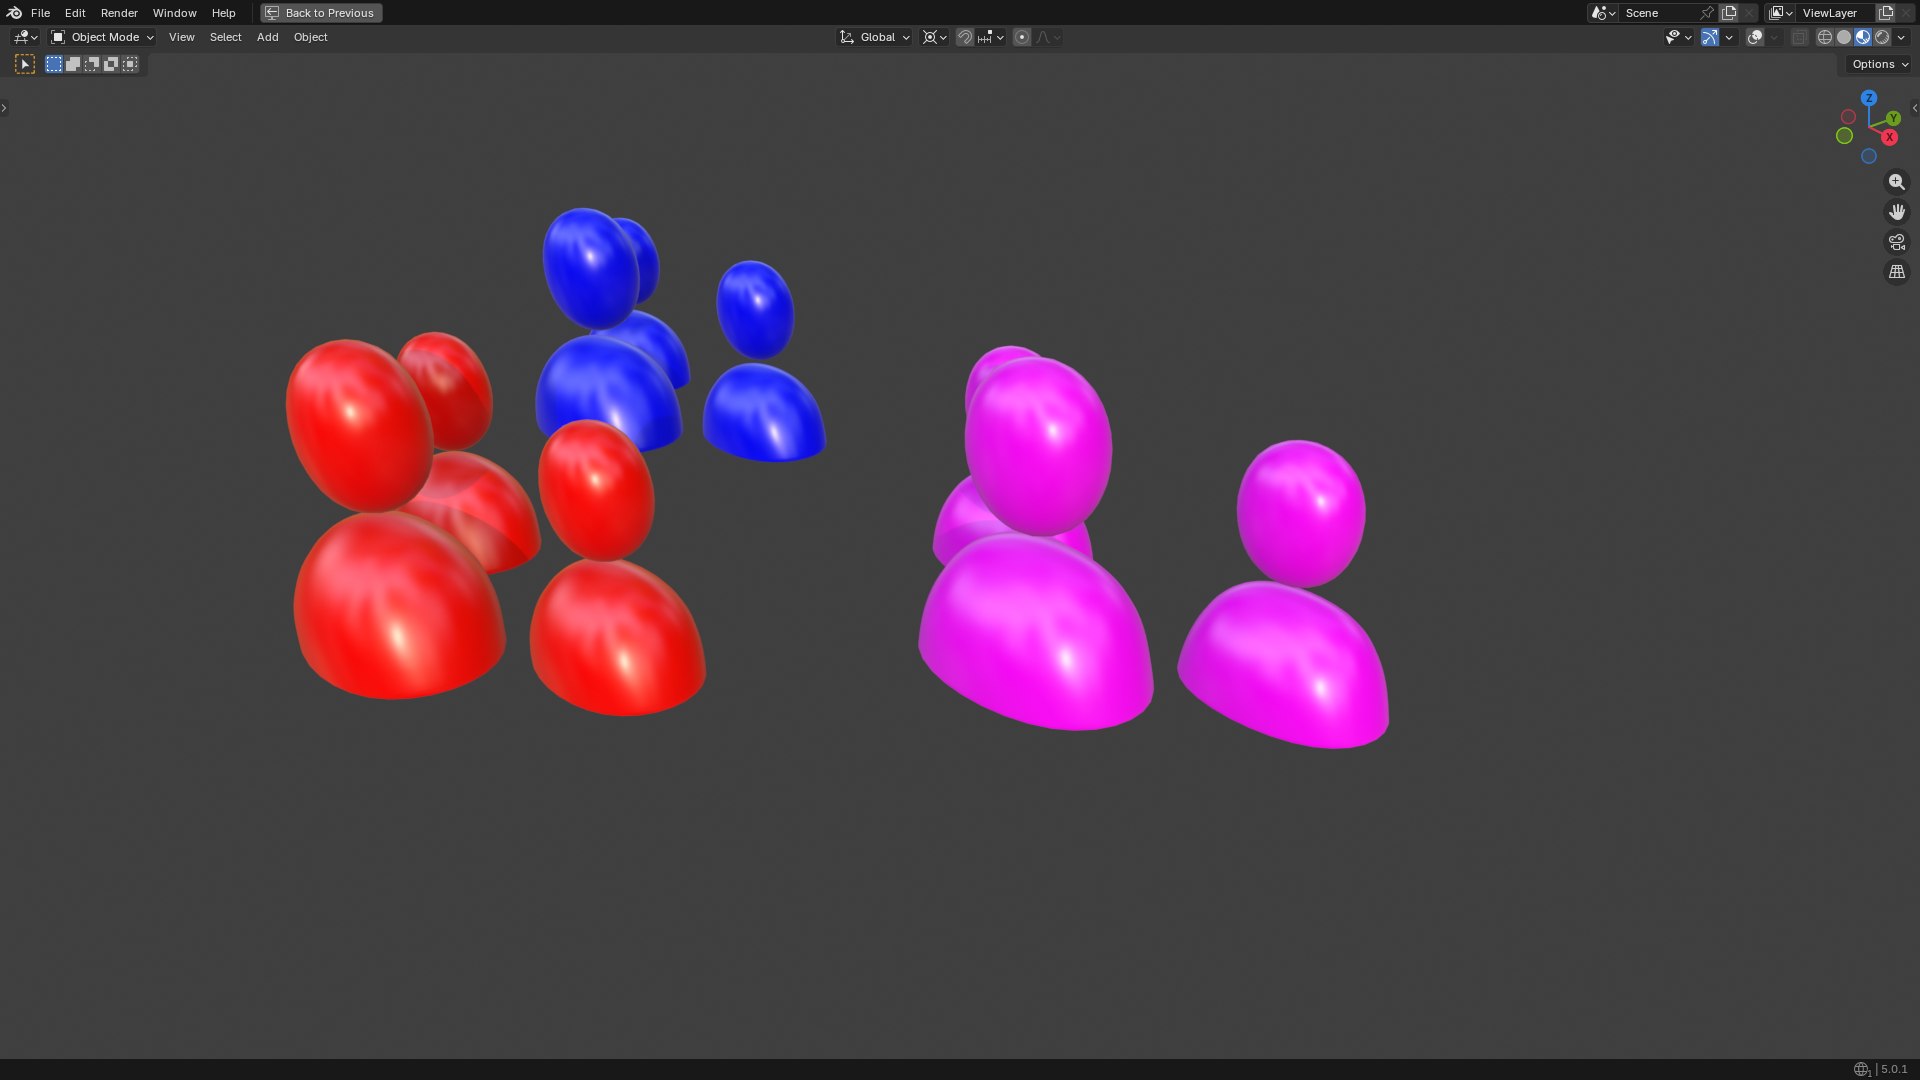Switch to solid shading
1920x1080 pixels.
[x=1844, y=37]
